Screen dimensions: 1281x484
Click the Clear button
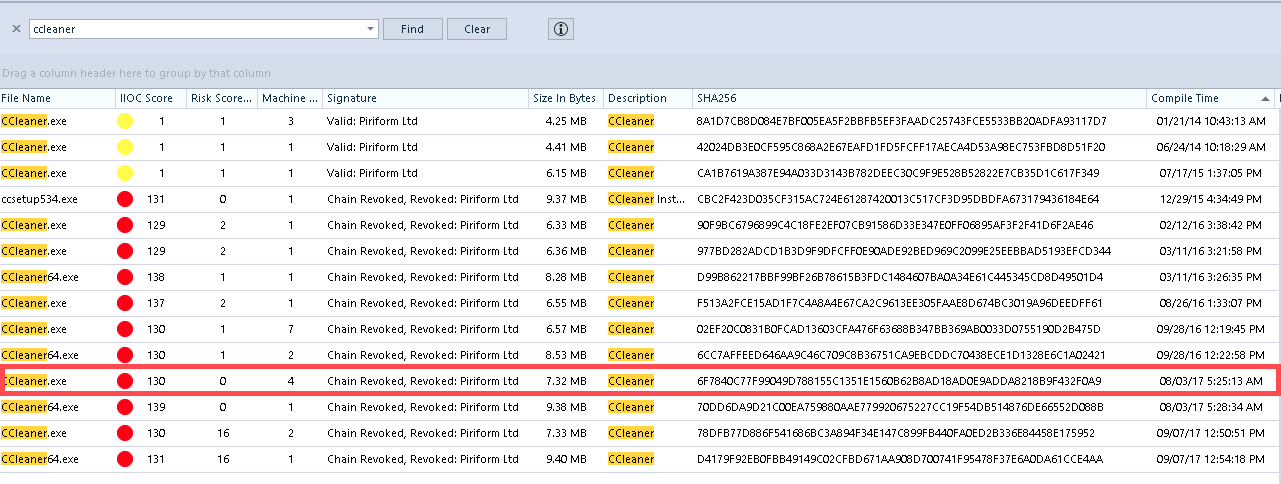click(x=477, y=29)
